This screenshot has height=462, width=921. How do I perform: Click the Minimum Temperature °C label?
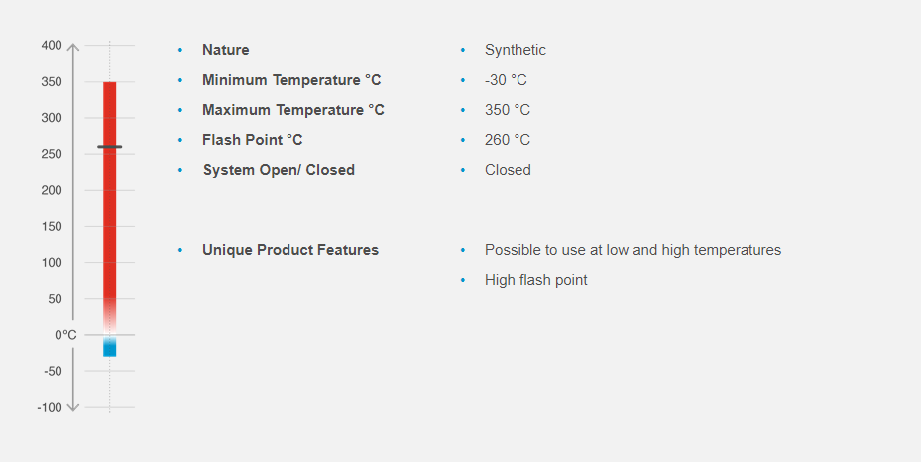[x=291, y=80]
